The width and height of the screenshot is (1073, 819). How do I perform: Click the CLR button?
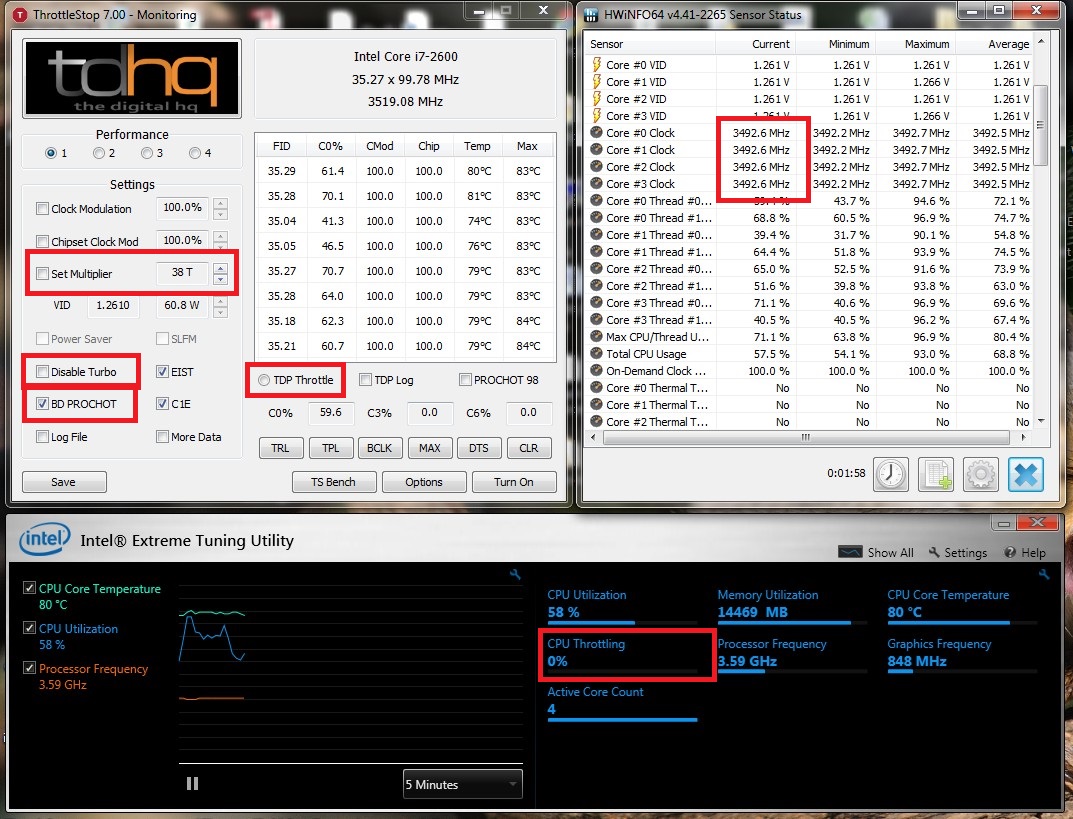click(x=528, y=448)
